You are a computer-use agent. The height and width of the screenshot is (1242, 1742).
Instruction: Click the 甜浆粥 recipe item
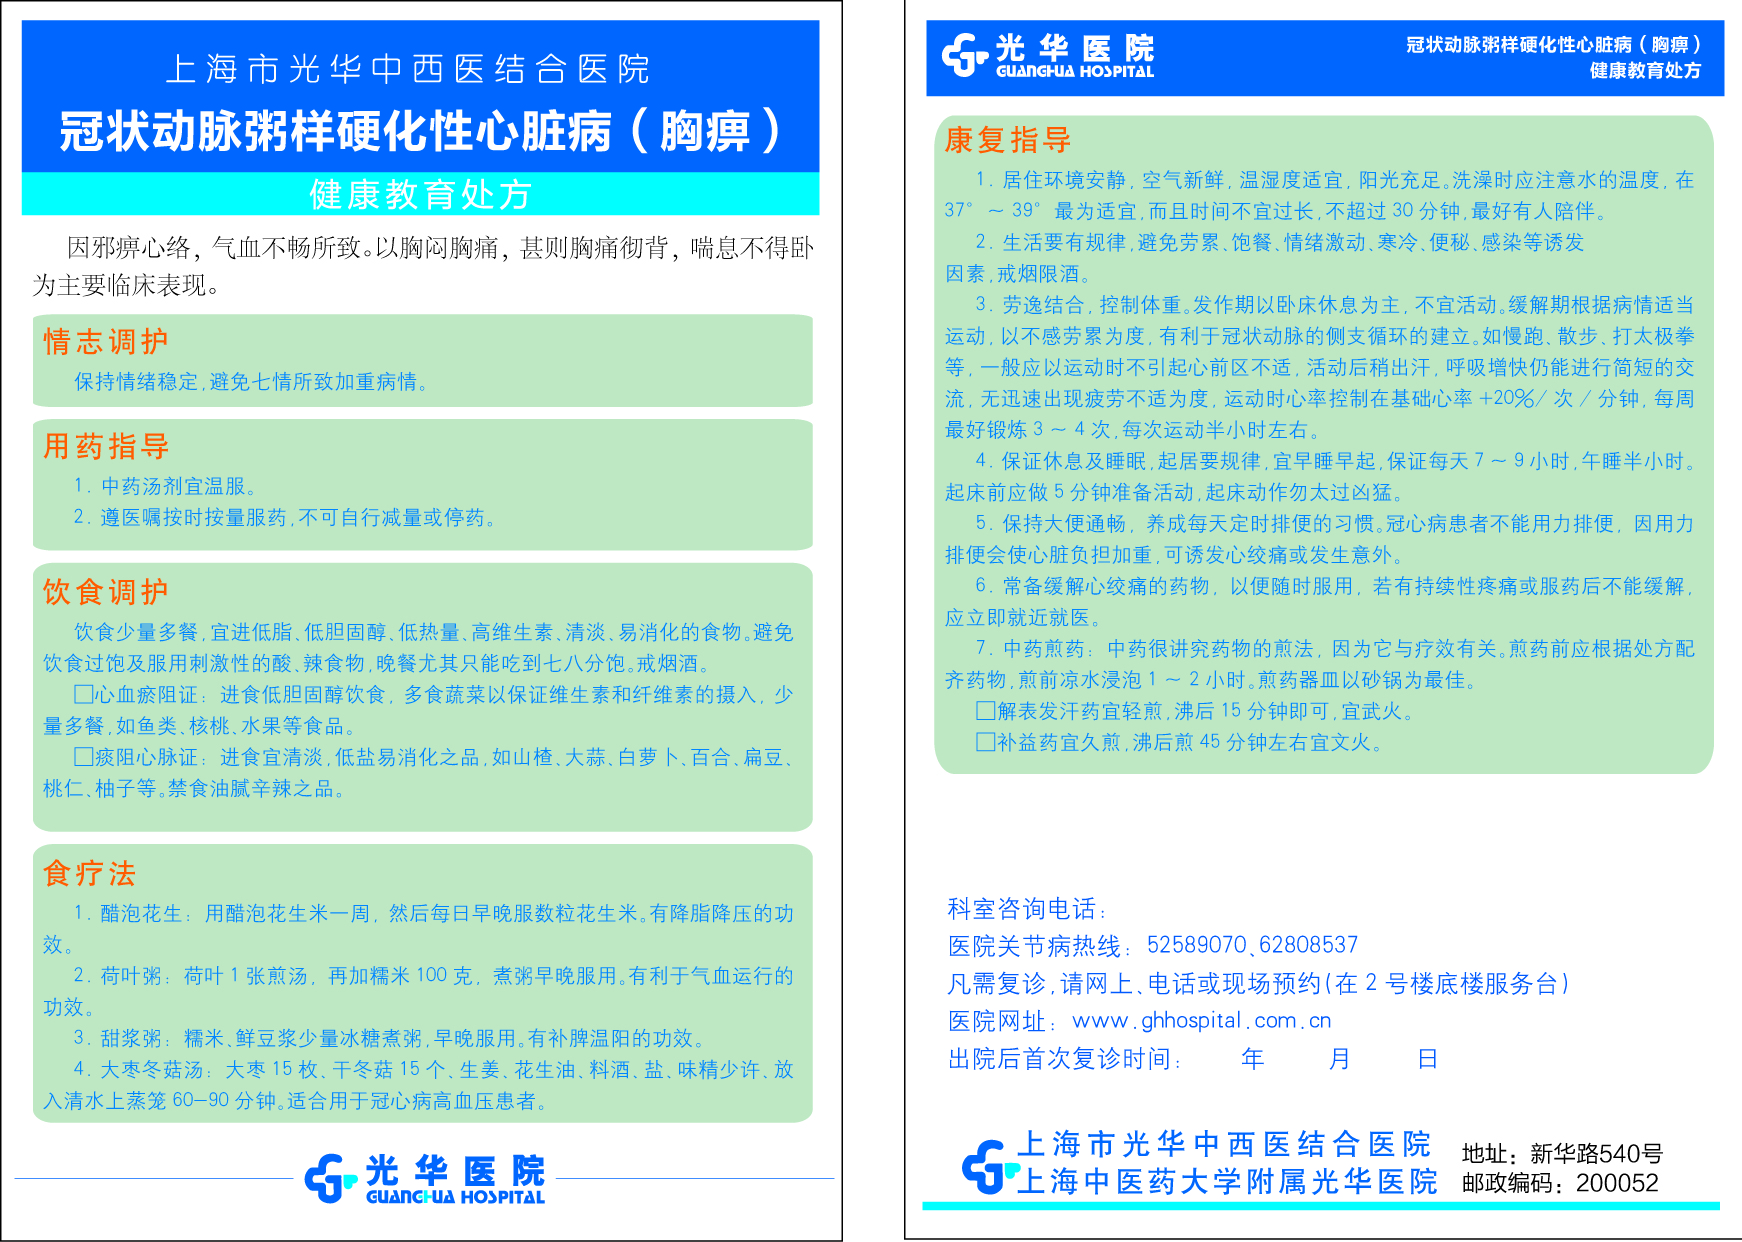point(390,1038)
